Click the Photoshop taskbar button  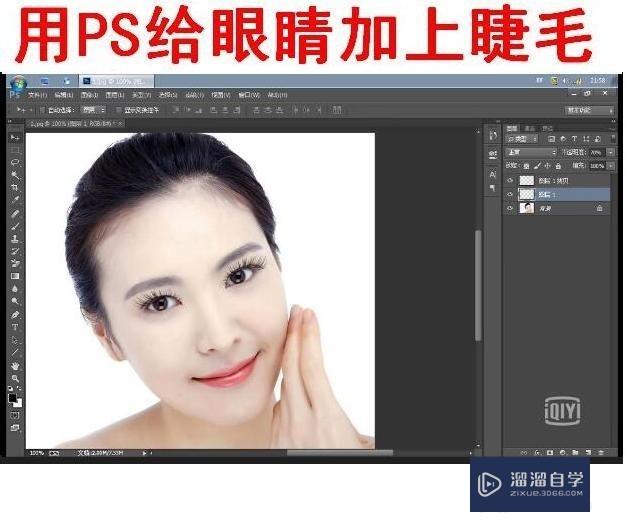116,81
